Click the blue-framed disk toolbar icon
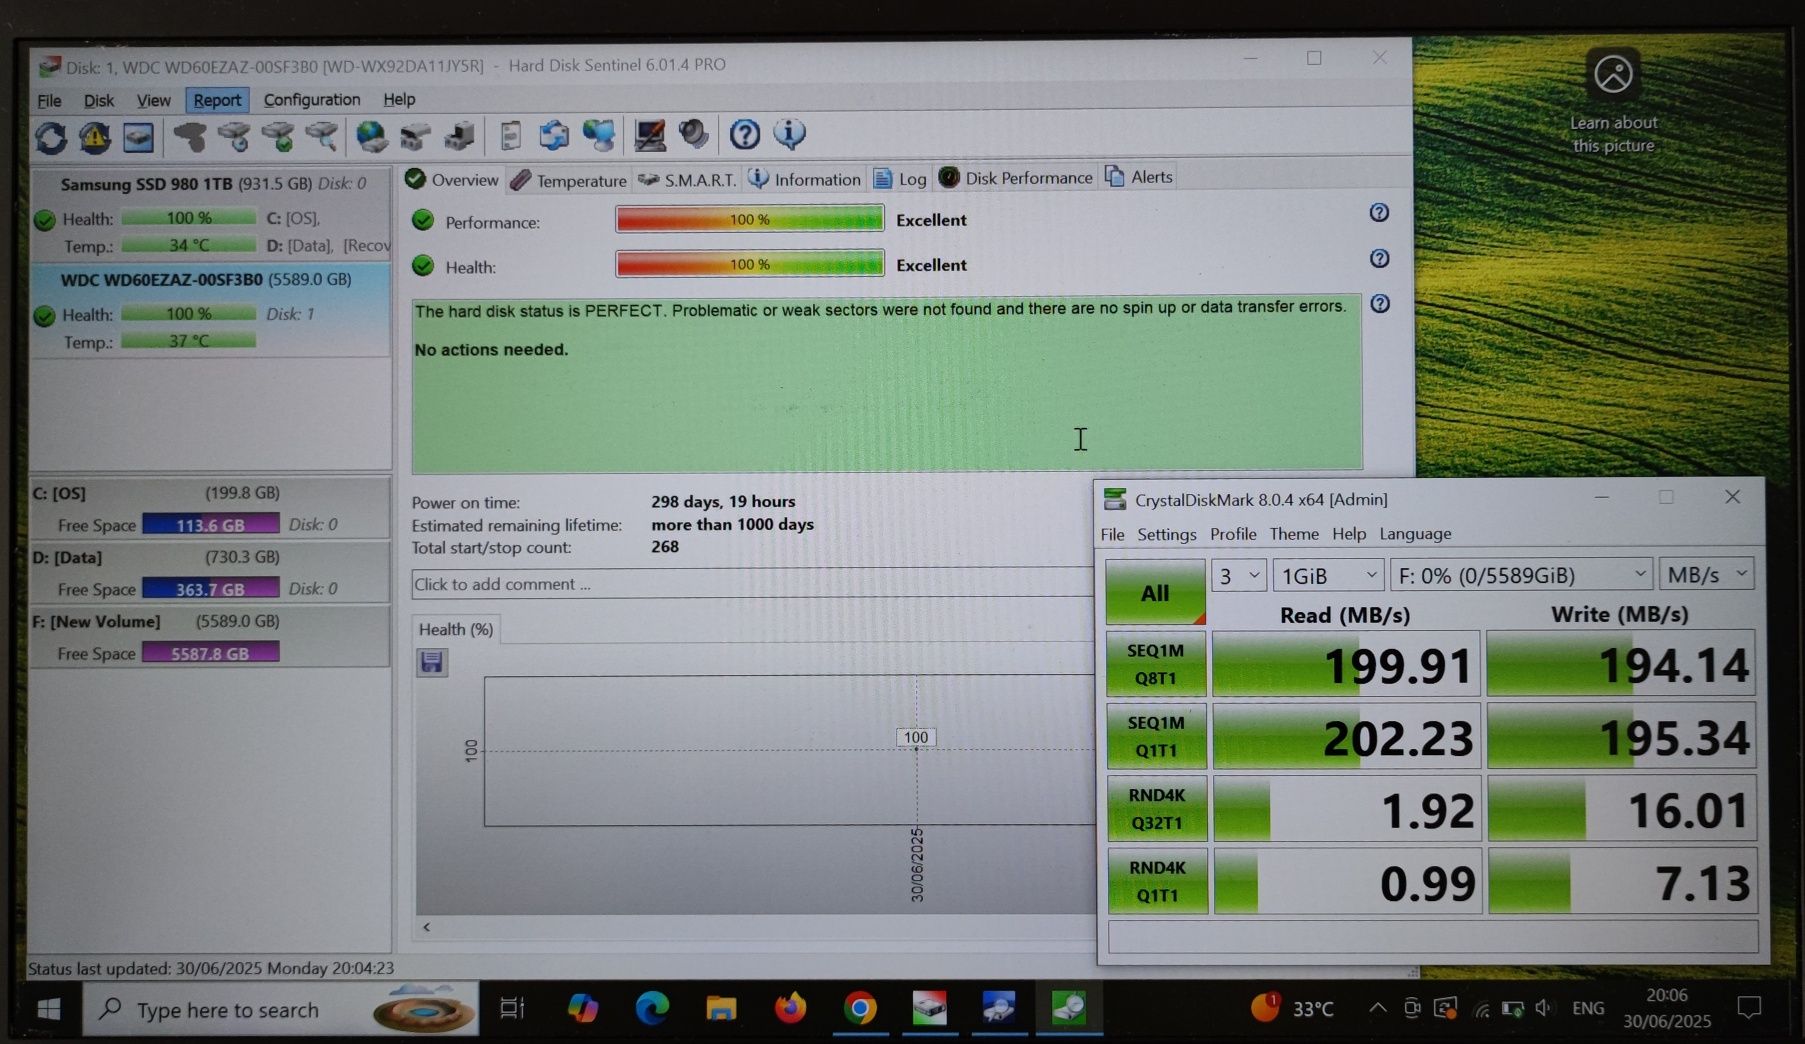Screen dimensions: 1805x1044 tap(139, 136)
